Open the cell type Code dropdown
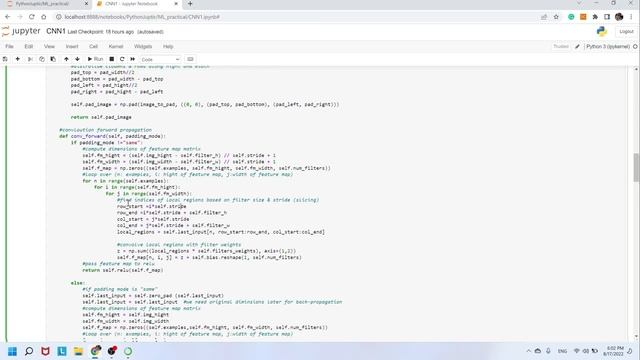The image size is (640, 360). pyautogui.click(x=160, y=60)
